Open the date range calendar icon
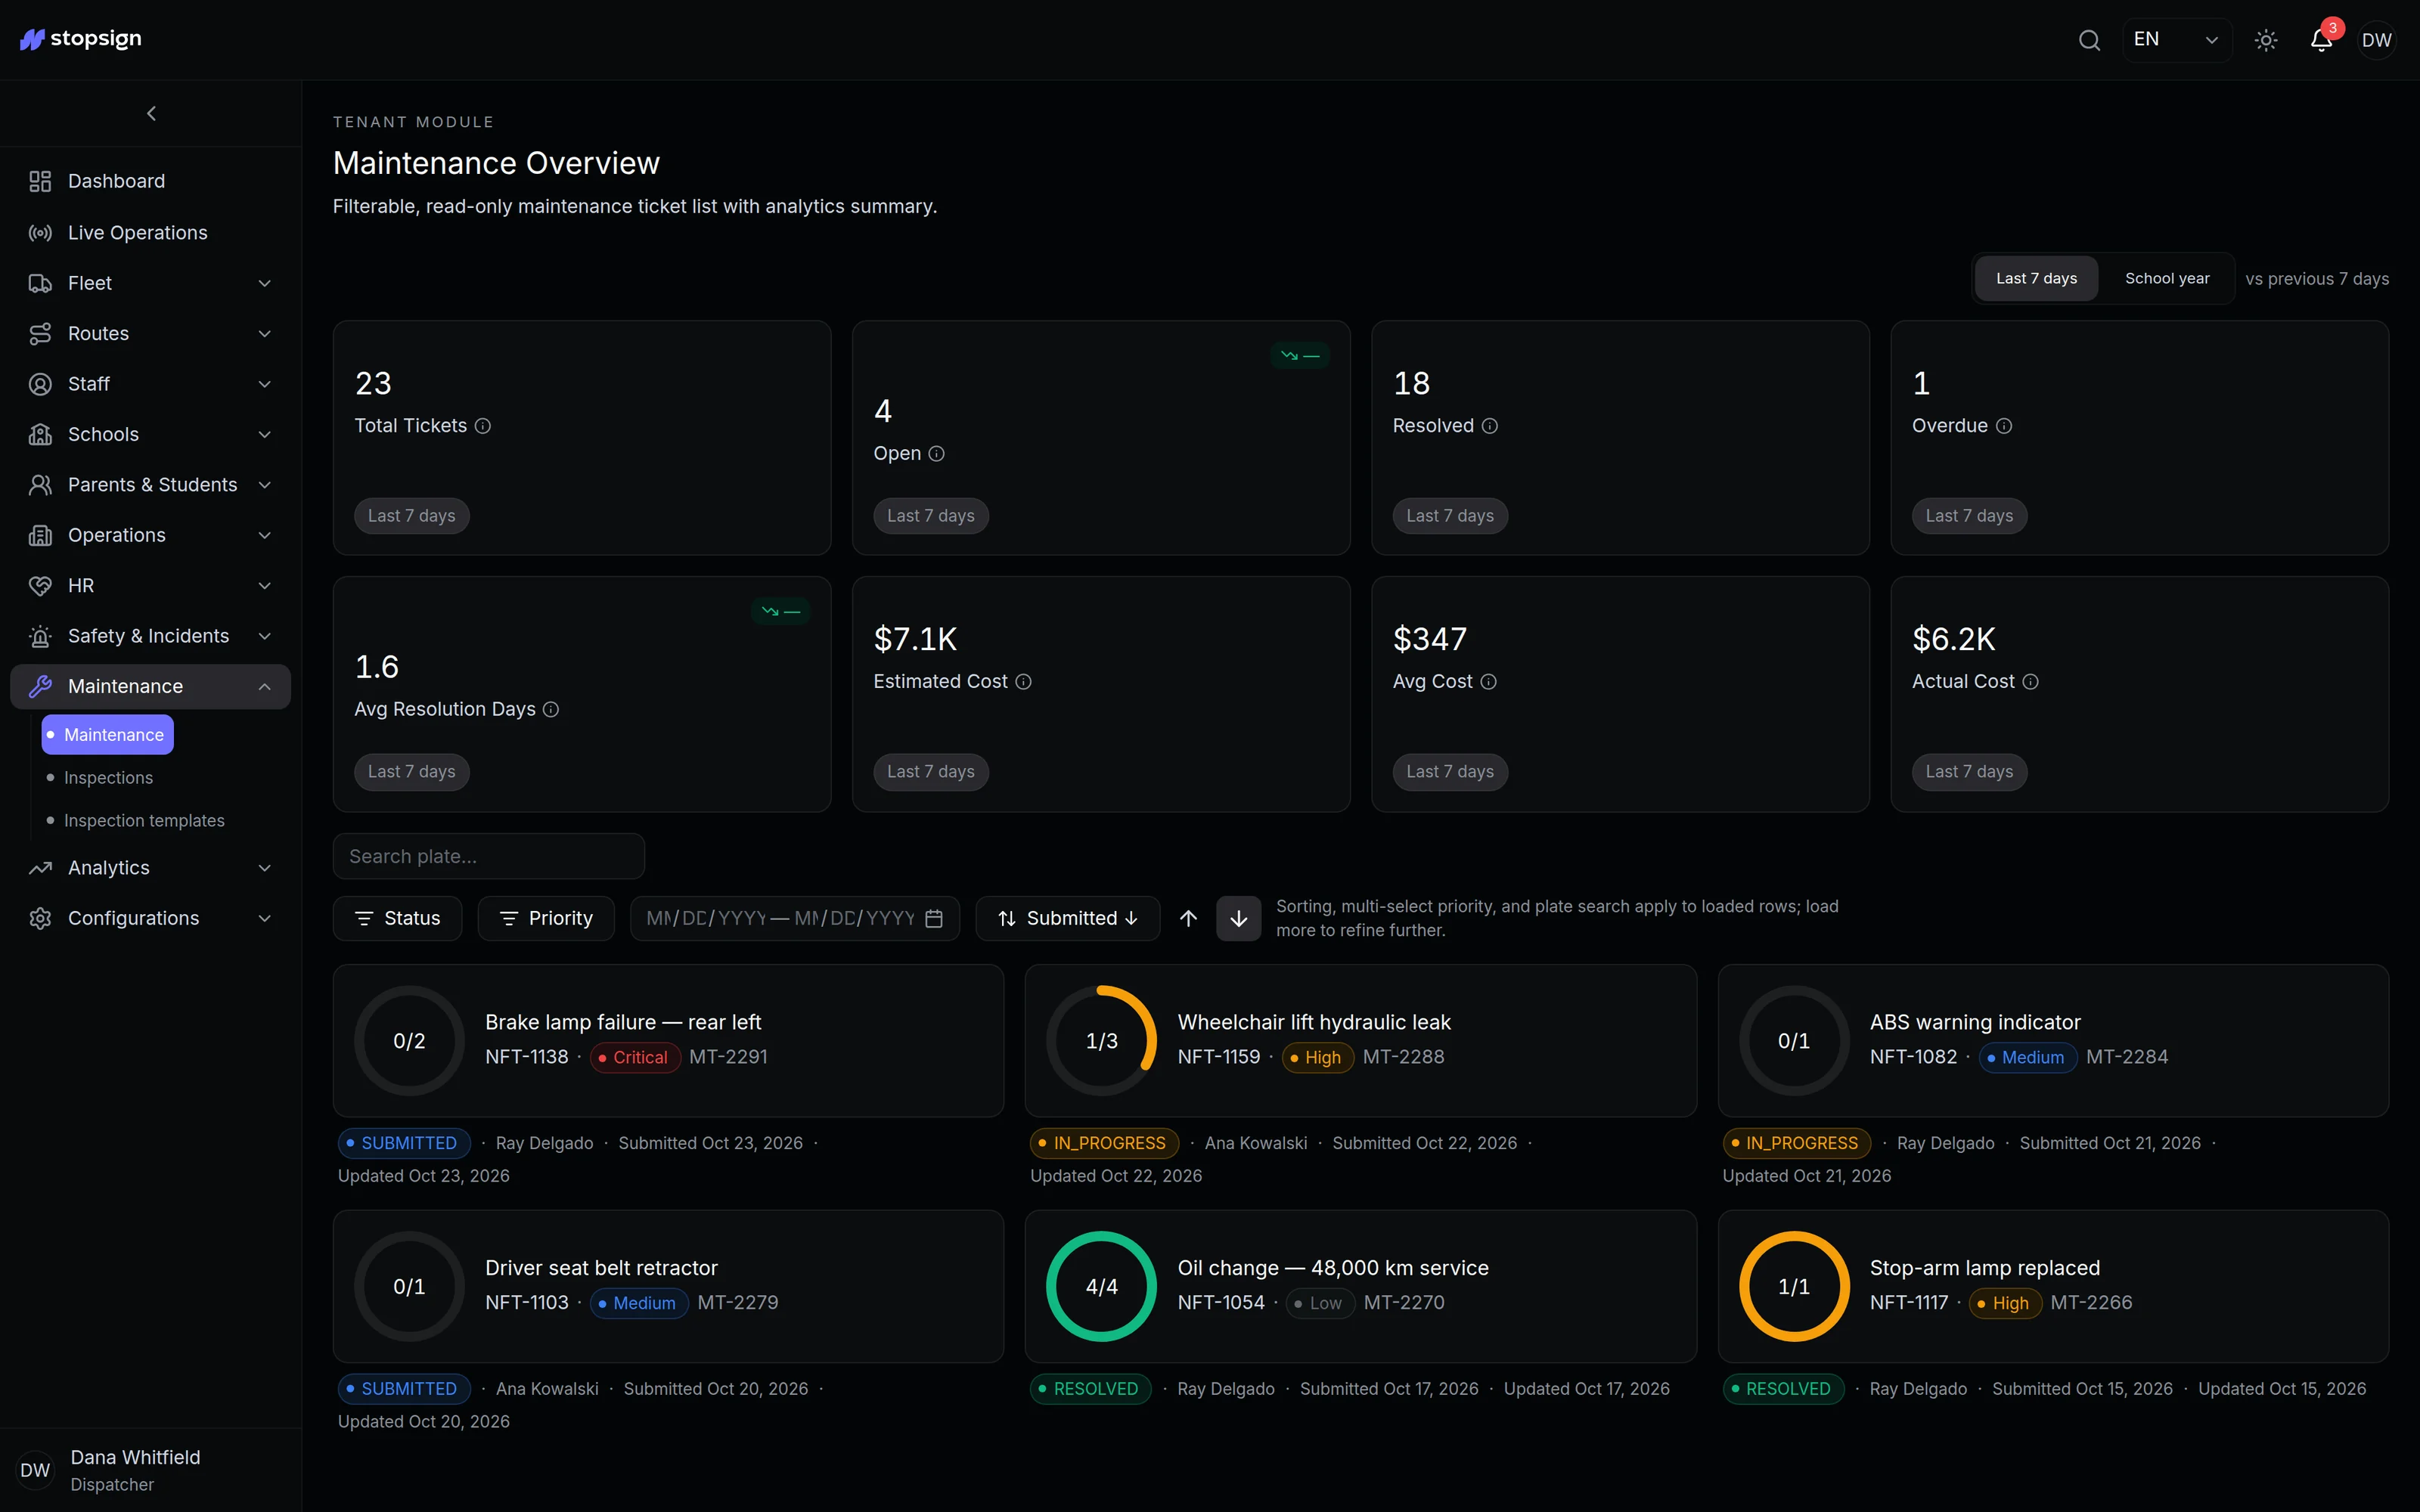The width and height of the screenshot is (2420, 1512). (x=934, y=919)
